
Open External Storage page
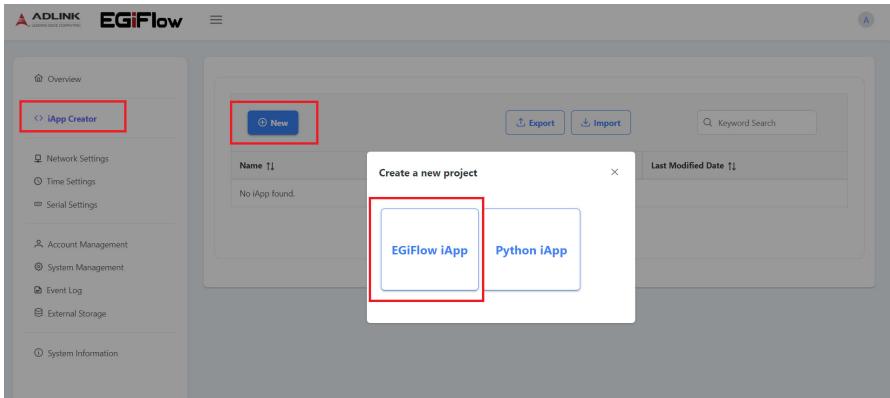click(70, 313)
